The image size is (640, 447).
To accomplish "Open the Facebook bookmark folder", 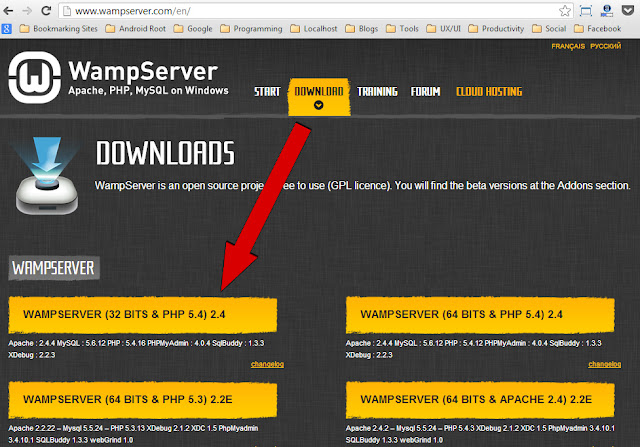I will click(597, 29).
